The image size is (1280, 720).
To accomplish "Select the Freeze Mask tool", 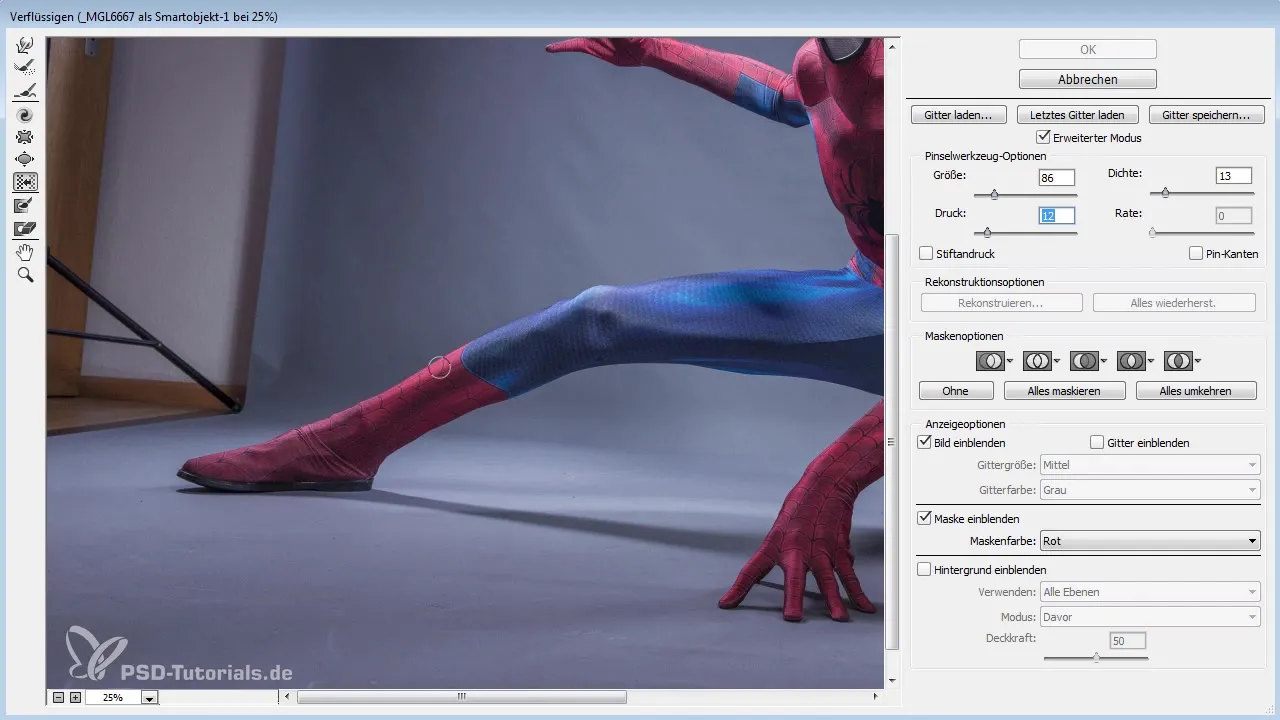I will coord(26,206).
